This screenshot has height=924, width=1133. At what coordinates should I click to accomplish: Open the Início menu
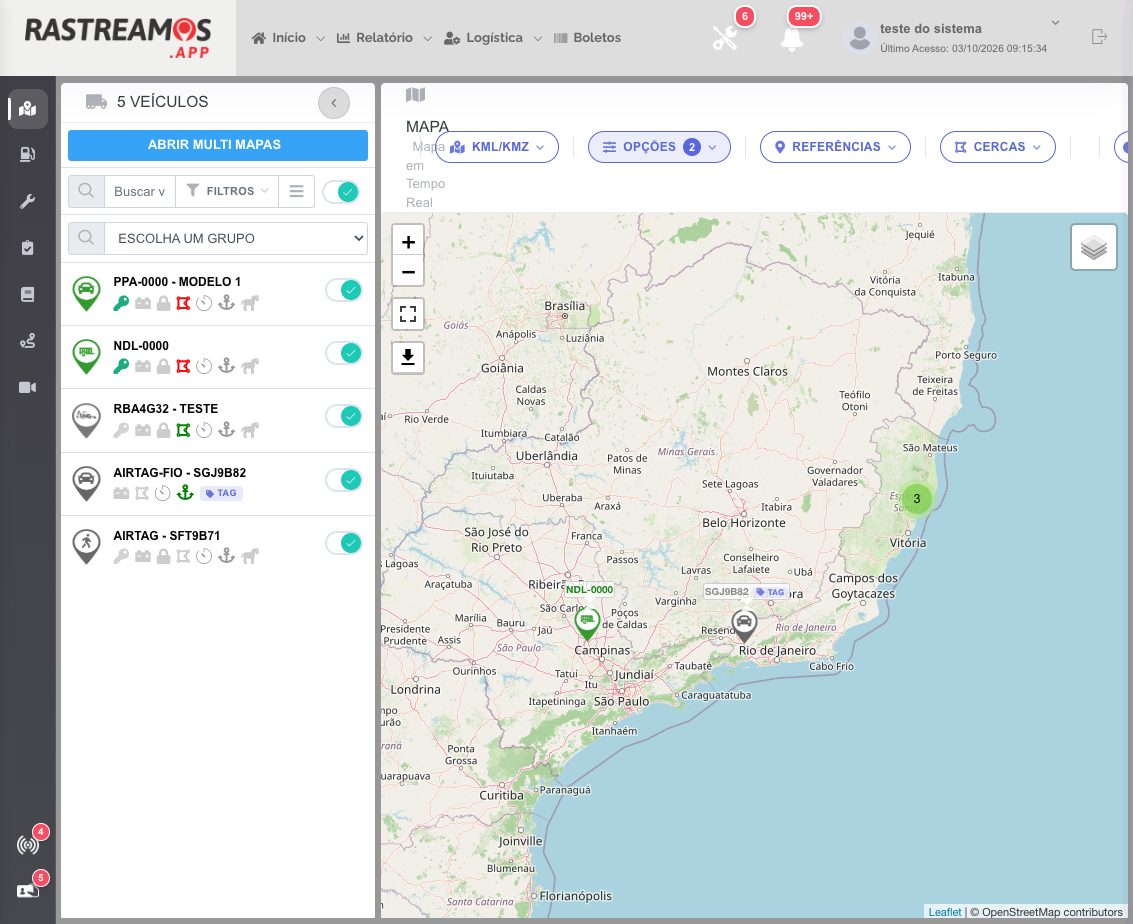point(288,38)
